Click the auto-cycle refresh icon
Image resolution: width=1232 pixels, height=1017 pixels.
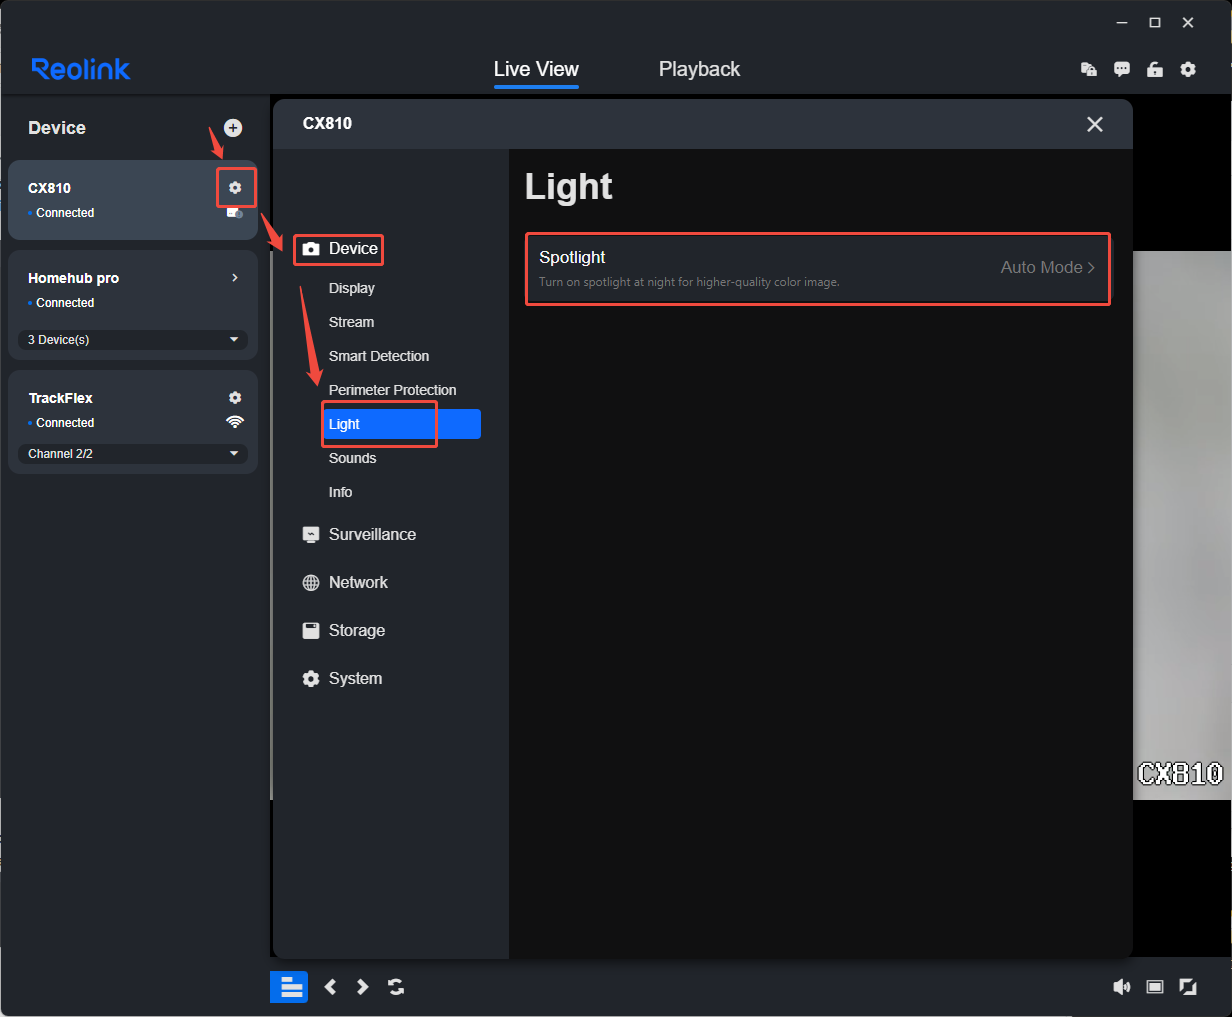[396, 987]
